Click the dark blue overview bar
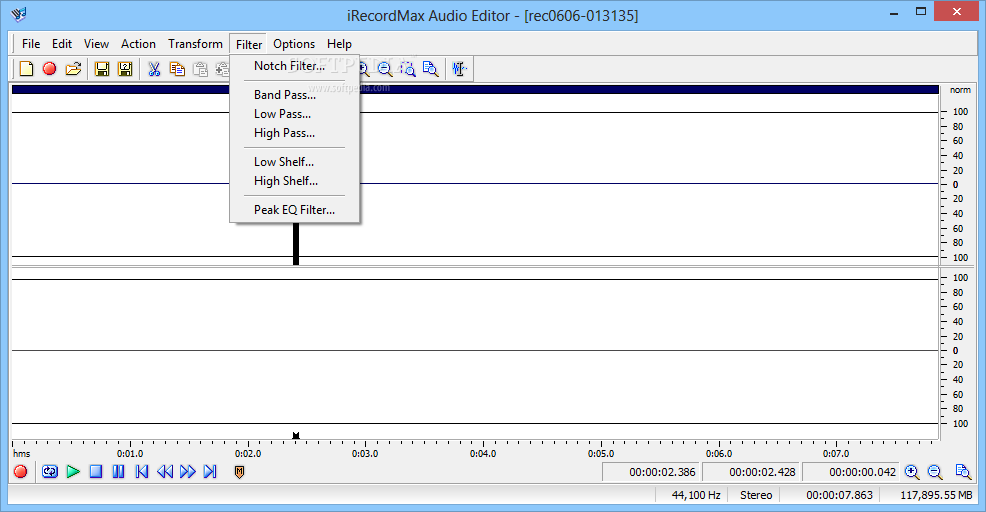 (x=475, y=89)
